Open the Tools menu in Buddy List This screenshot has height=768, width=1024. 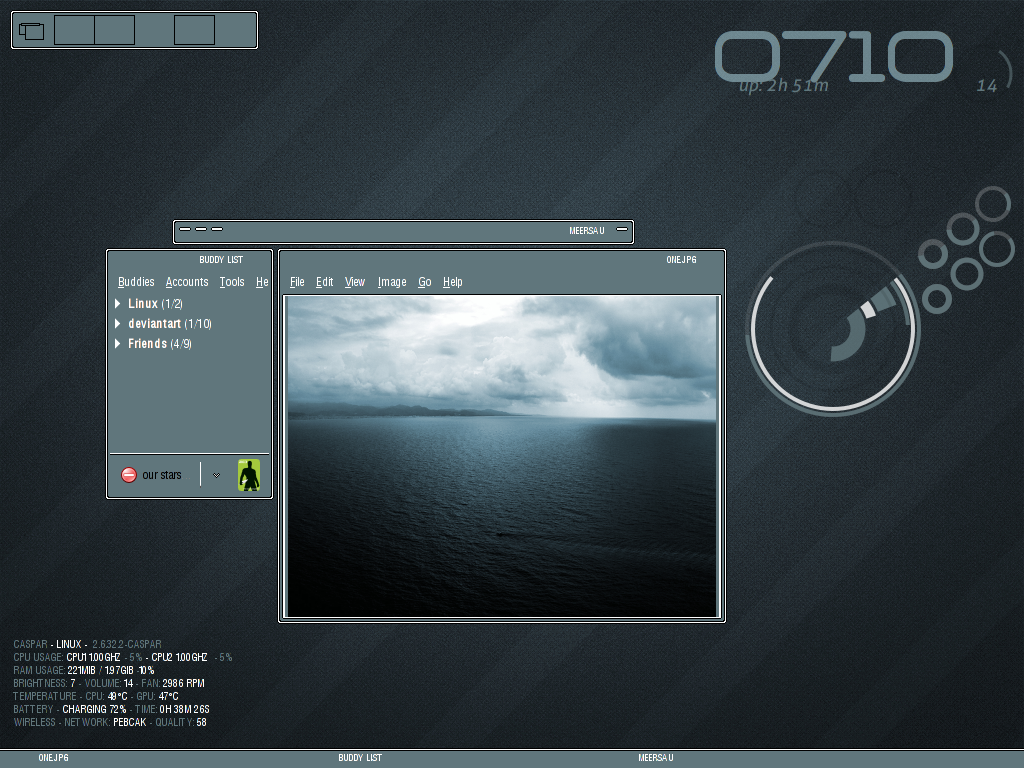[x=232, y=282]
